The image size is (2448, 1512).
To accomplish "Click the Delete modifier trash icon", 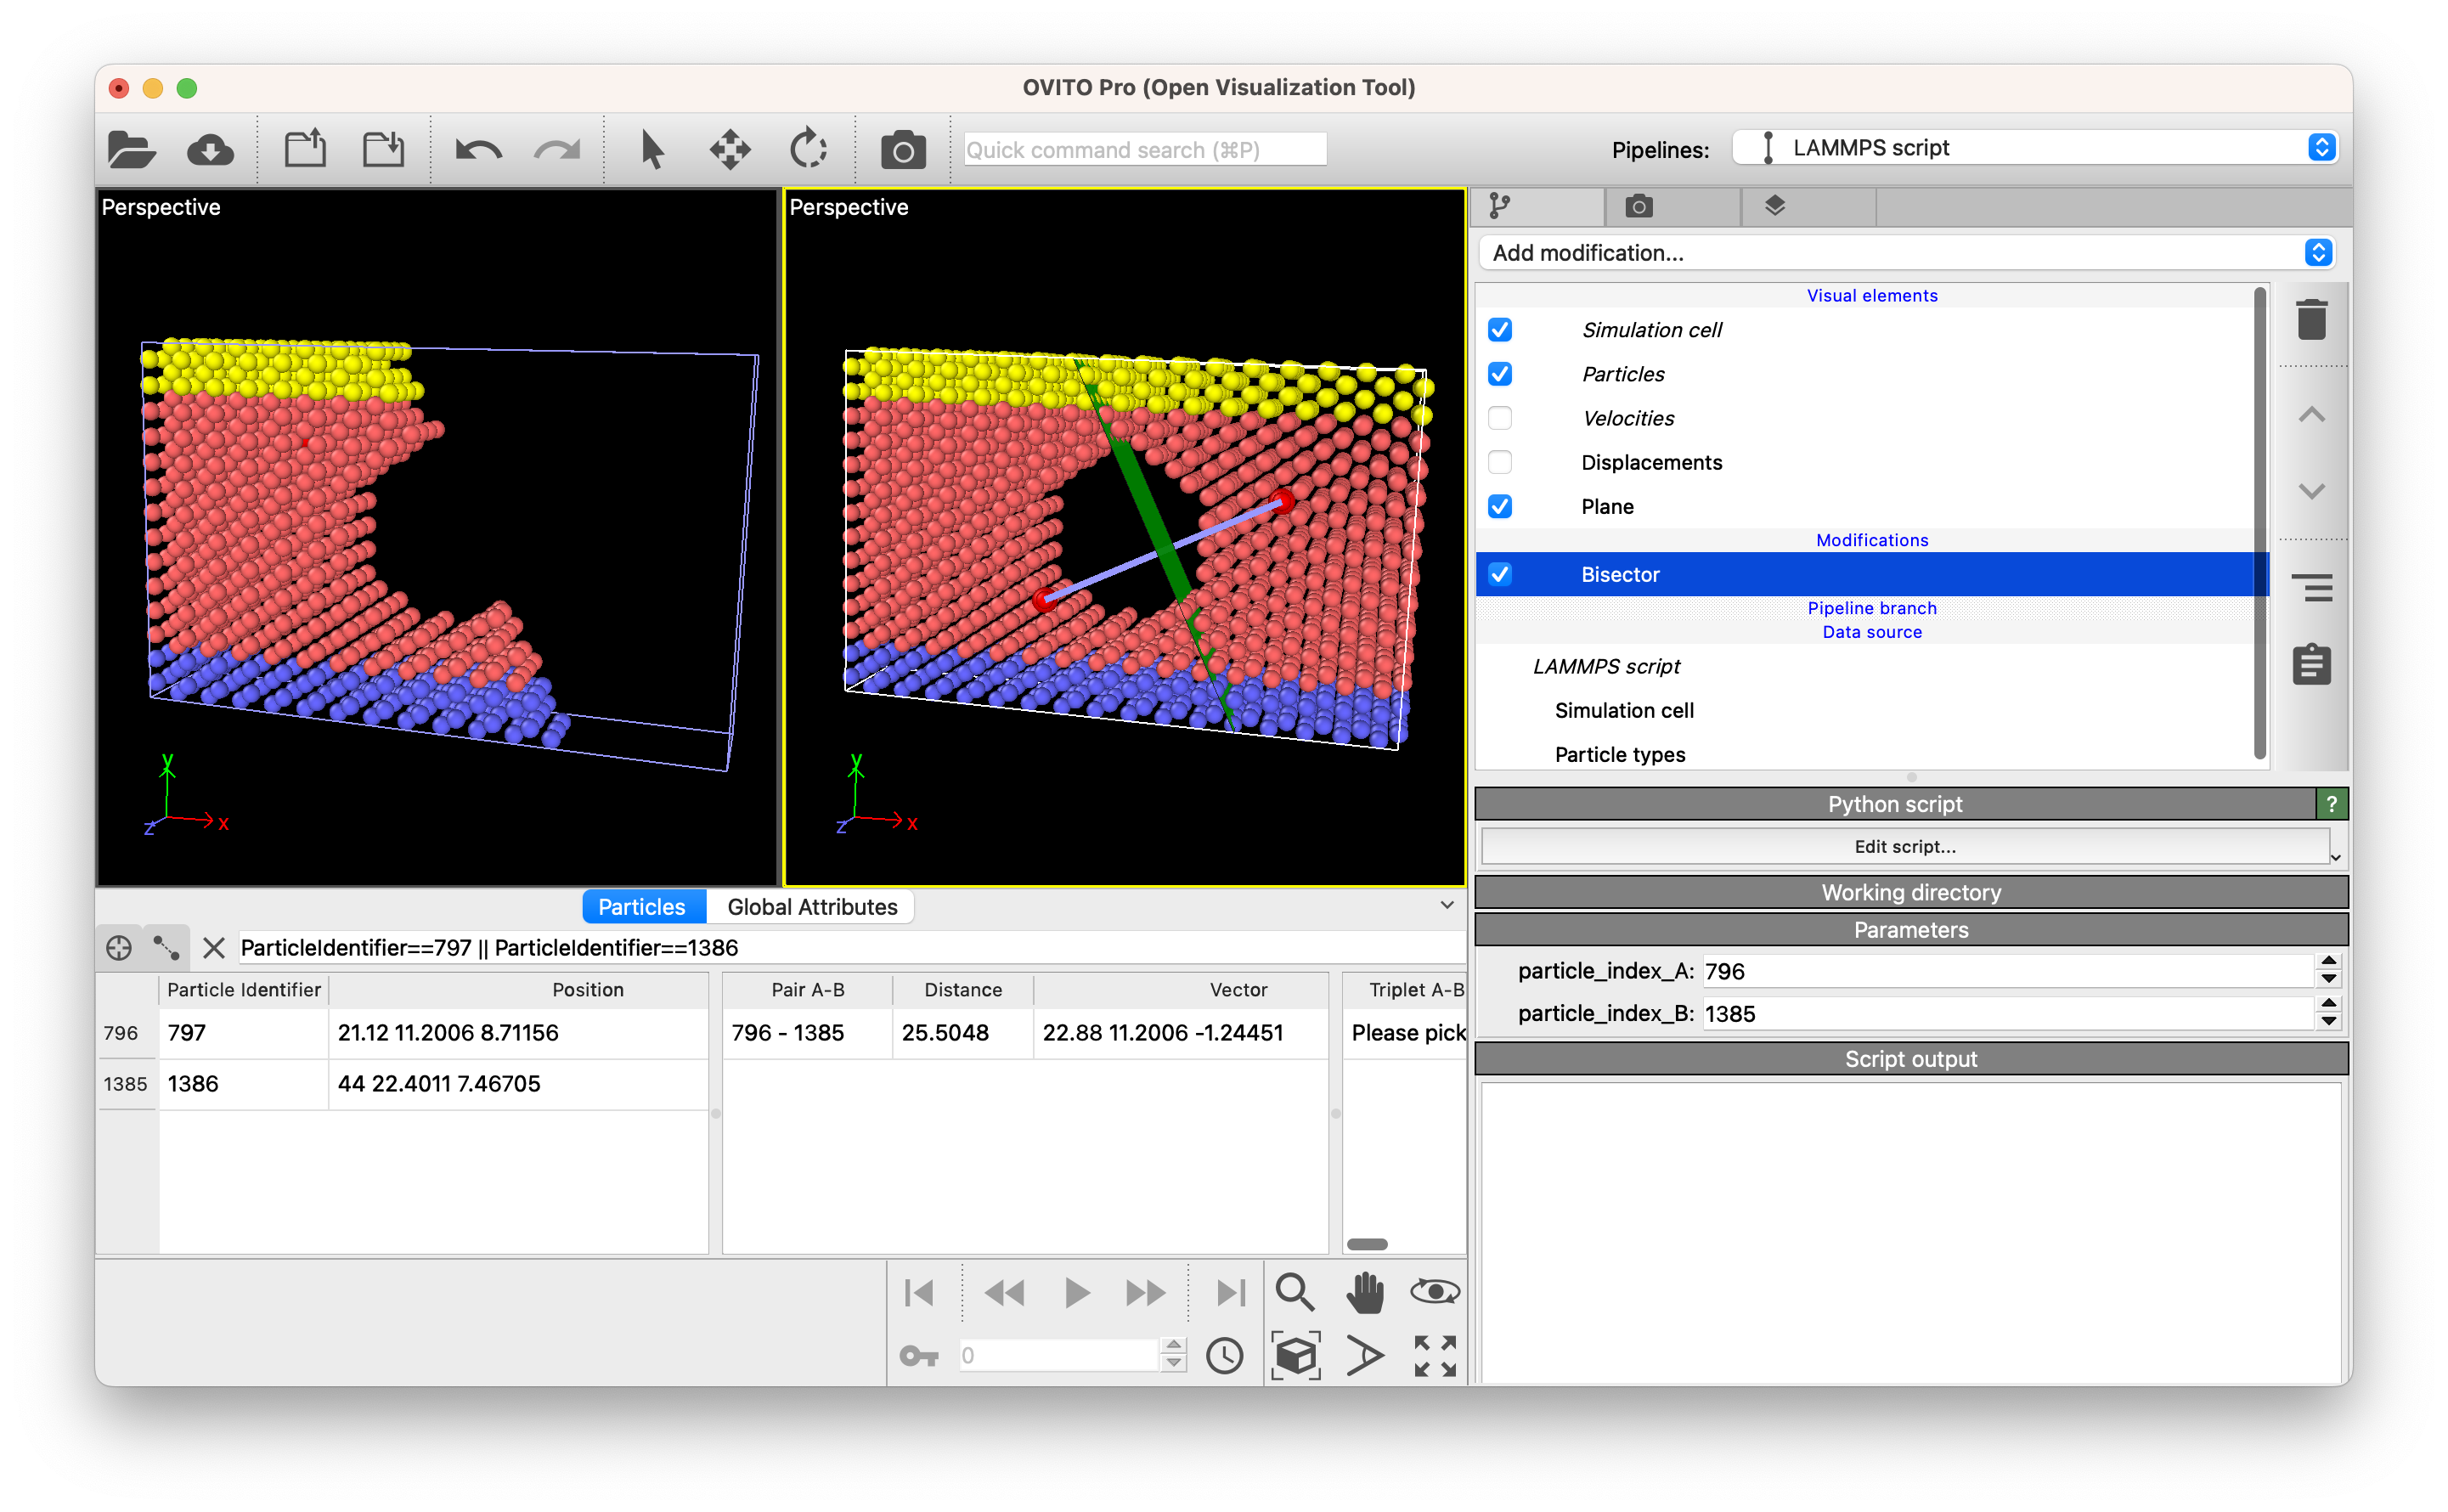I will 2311,320.
